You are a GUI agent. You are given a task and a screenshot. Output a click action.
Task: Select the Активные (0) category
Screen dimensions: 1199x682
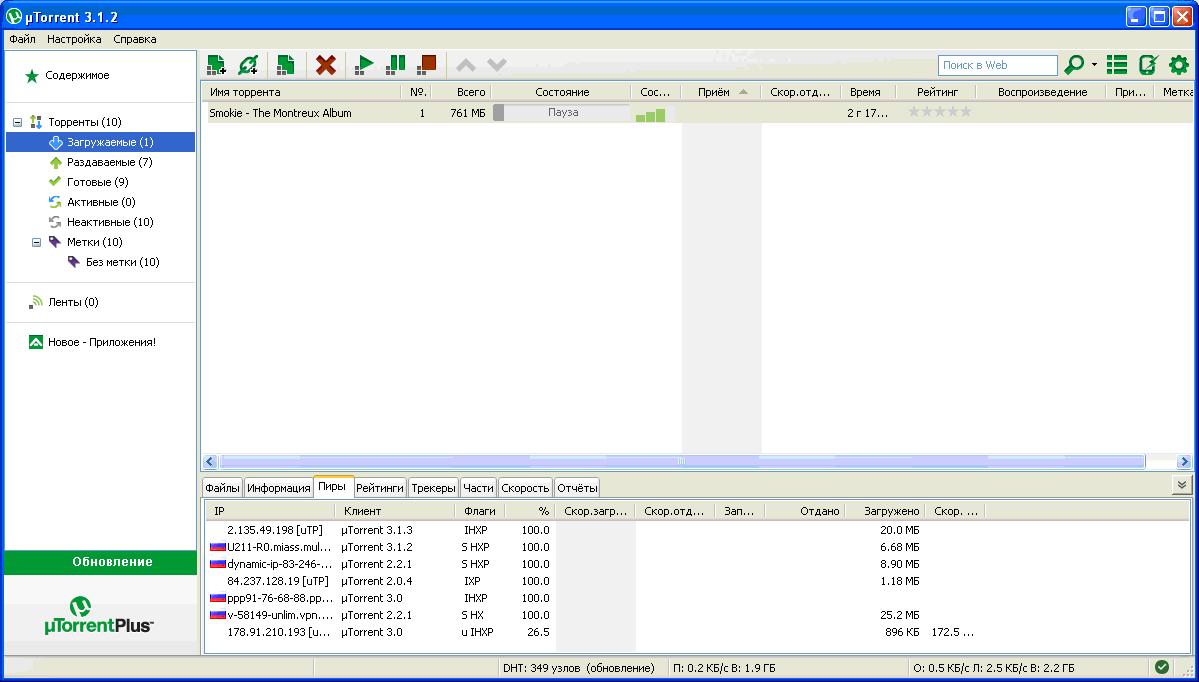tap(100, 202)
